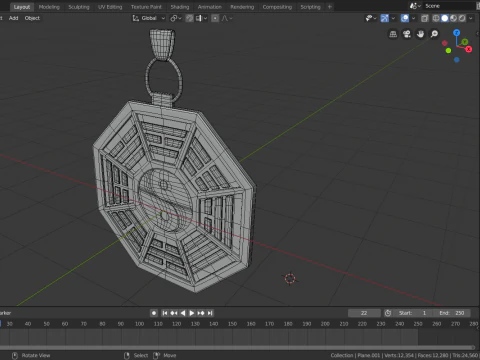The image size is (480, 360).
Task: Click current frame field showing 22
Action: pos(364,313)
